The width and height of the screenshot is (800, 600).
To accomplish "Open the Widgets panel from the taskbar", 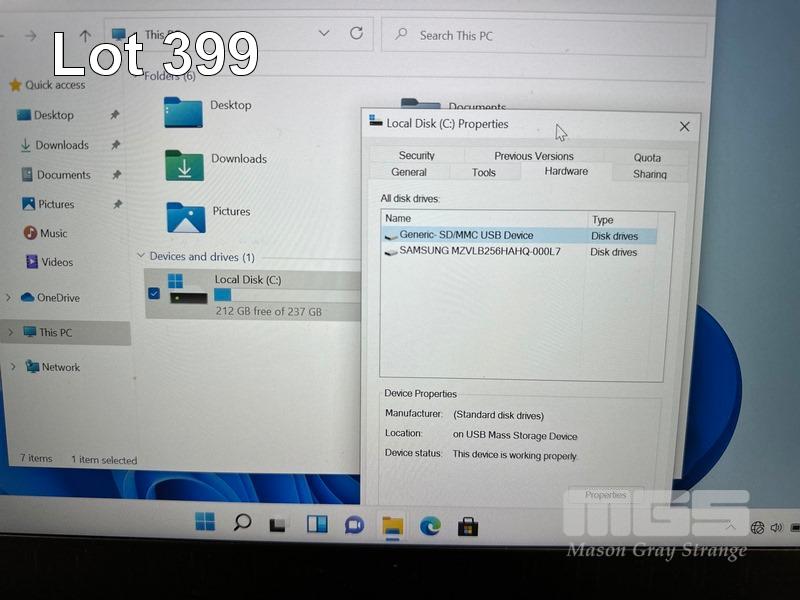I will [x=317, y=523].
